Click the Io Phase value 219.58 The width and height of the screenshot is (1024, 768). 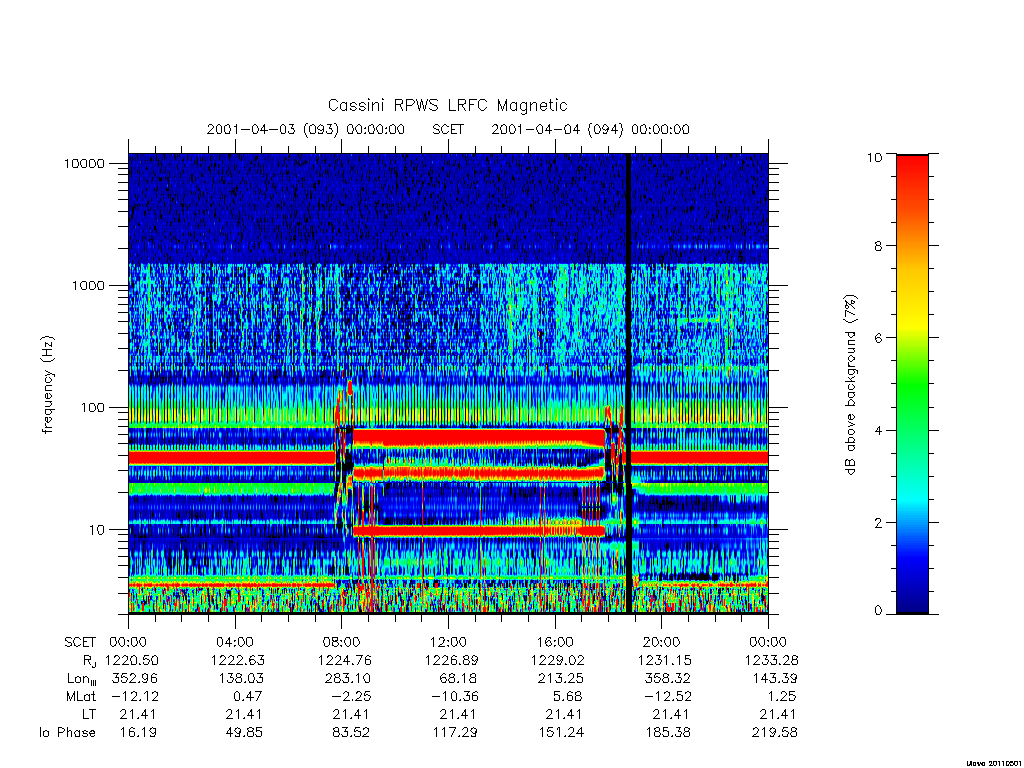pyautogui.click(x=775, y=732)
